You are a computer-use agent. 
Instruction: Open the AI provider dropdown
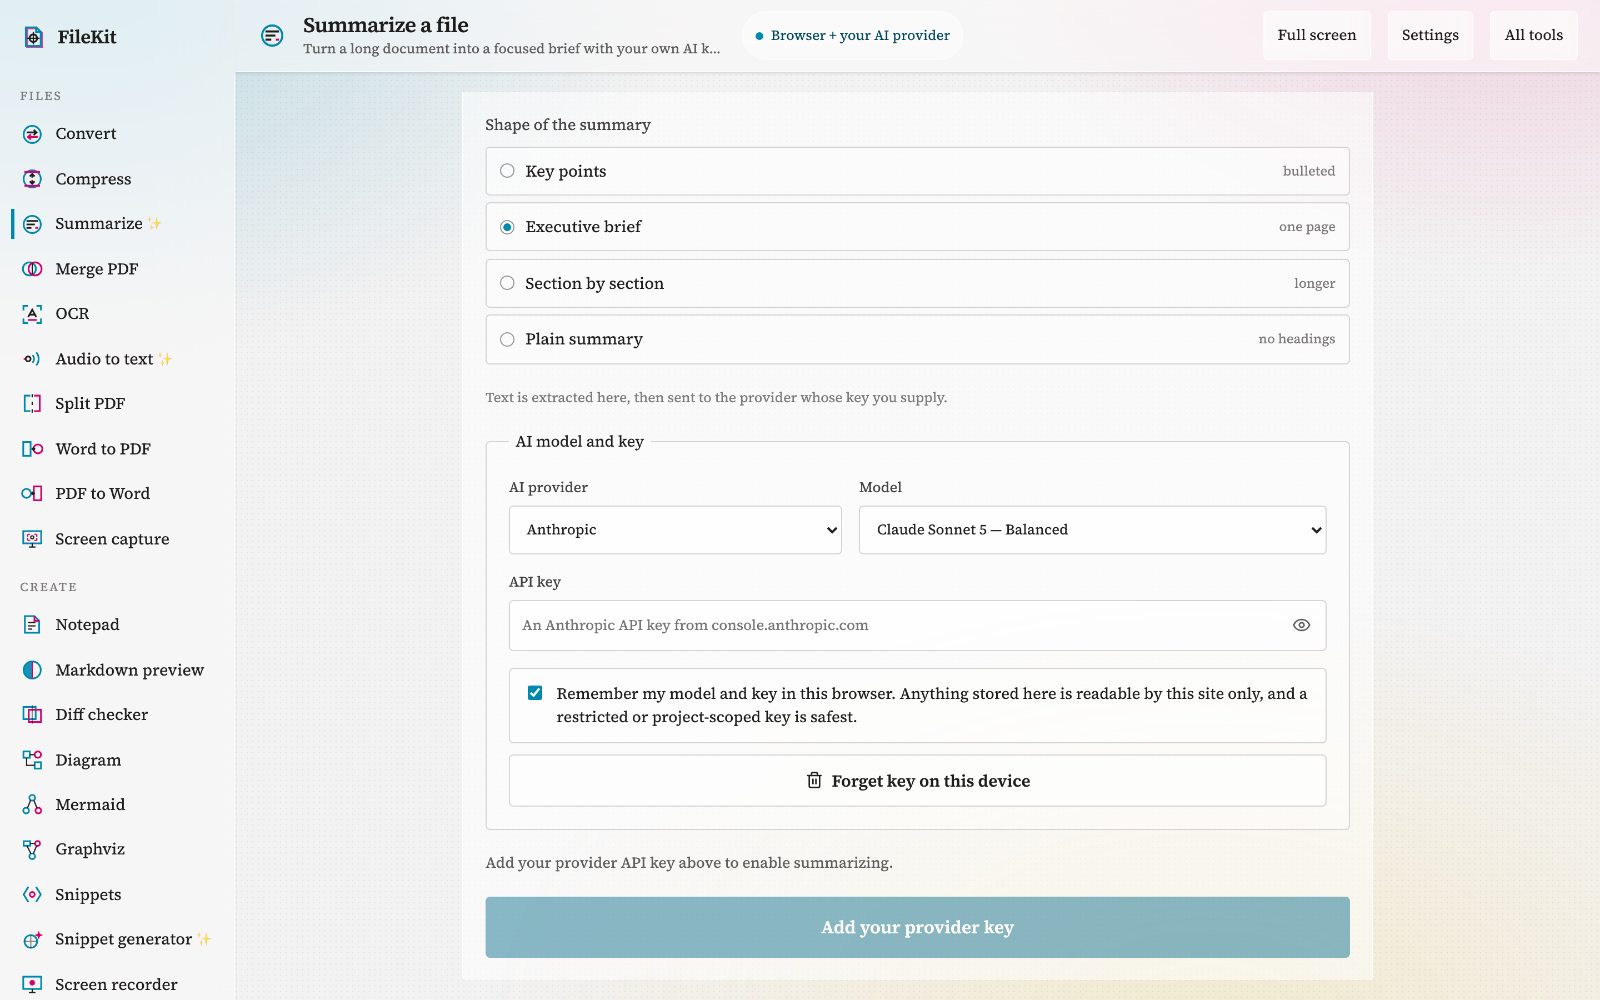pos(675,530)
